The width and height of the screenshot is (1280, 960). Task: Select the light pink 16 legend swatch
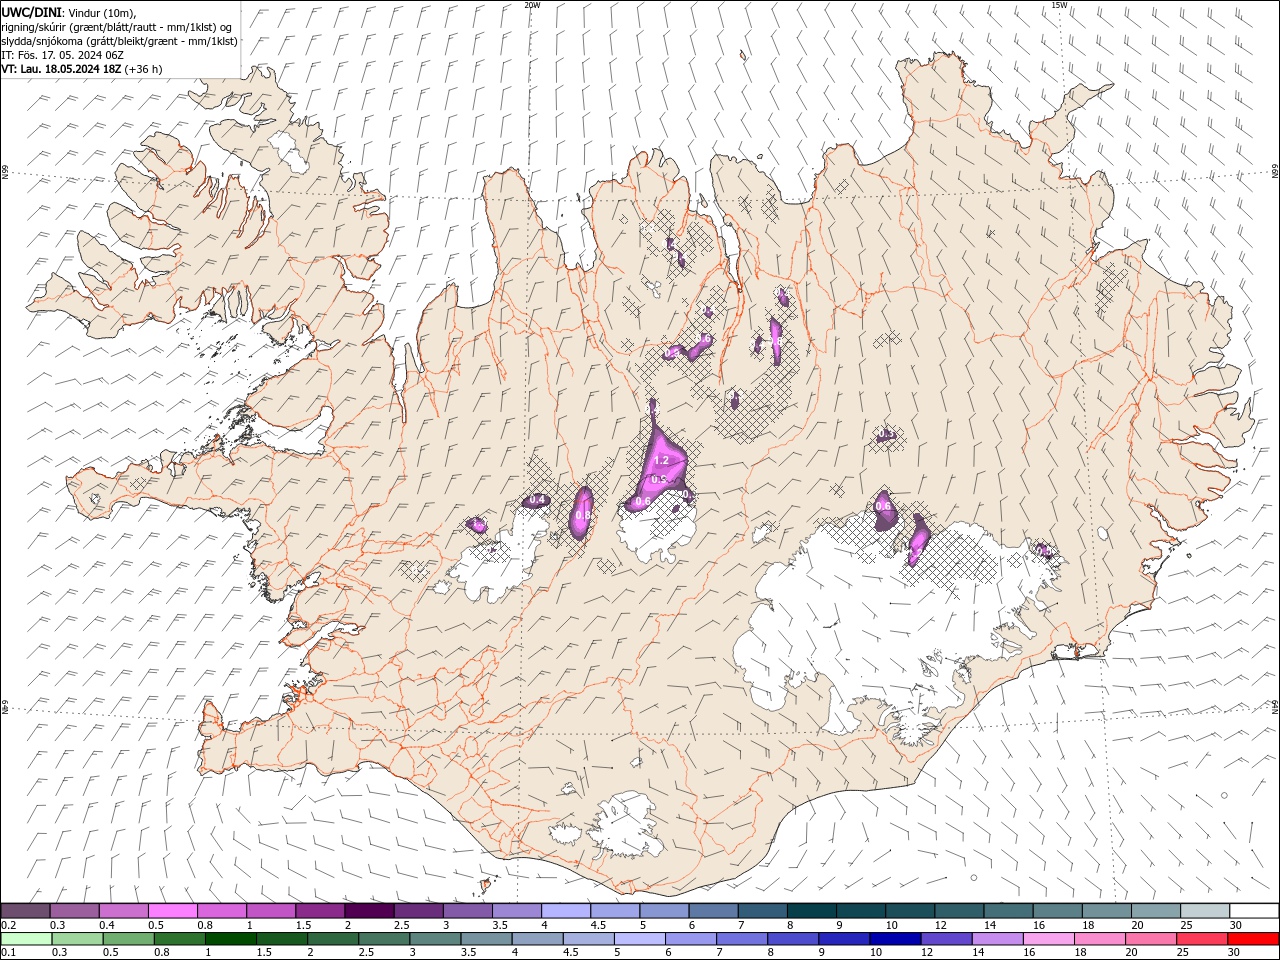pos(1049,939)
